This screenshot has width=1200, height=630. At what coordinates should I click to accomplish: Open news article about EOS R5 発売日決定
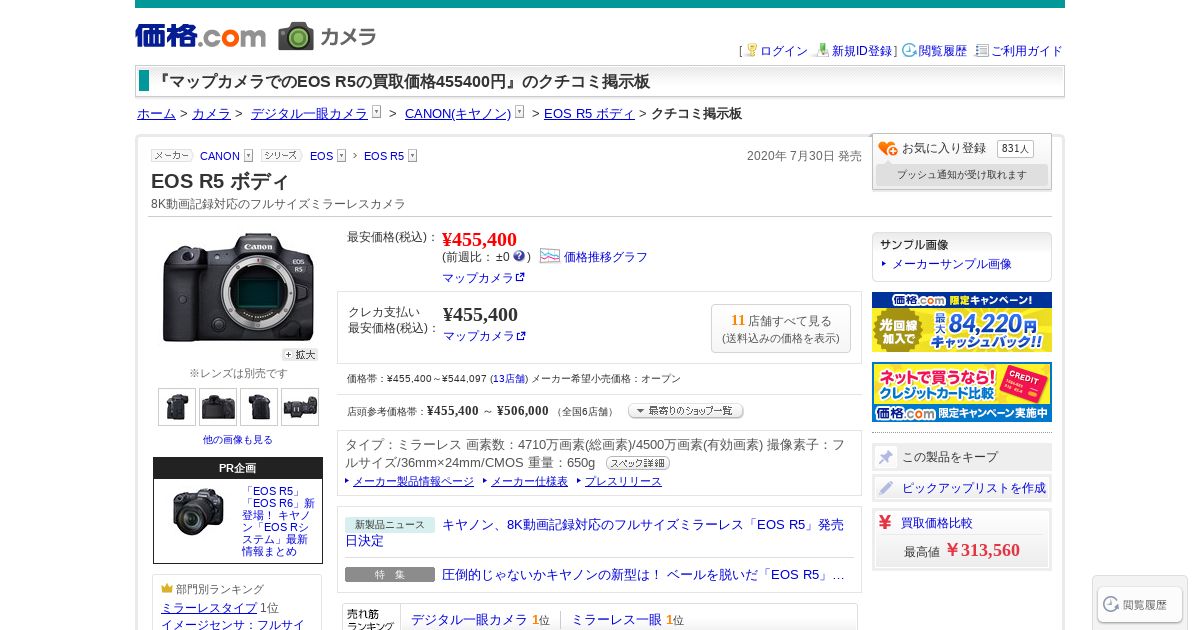(x=594, y=532)
